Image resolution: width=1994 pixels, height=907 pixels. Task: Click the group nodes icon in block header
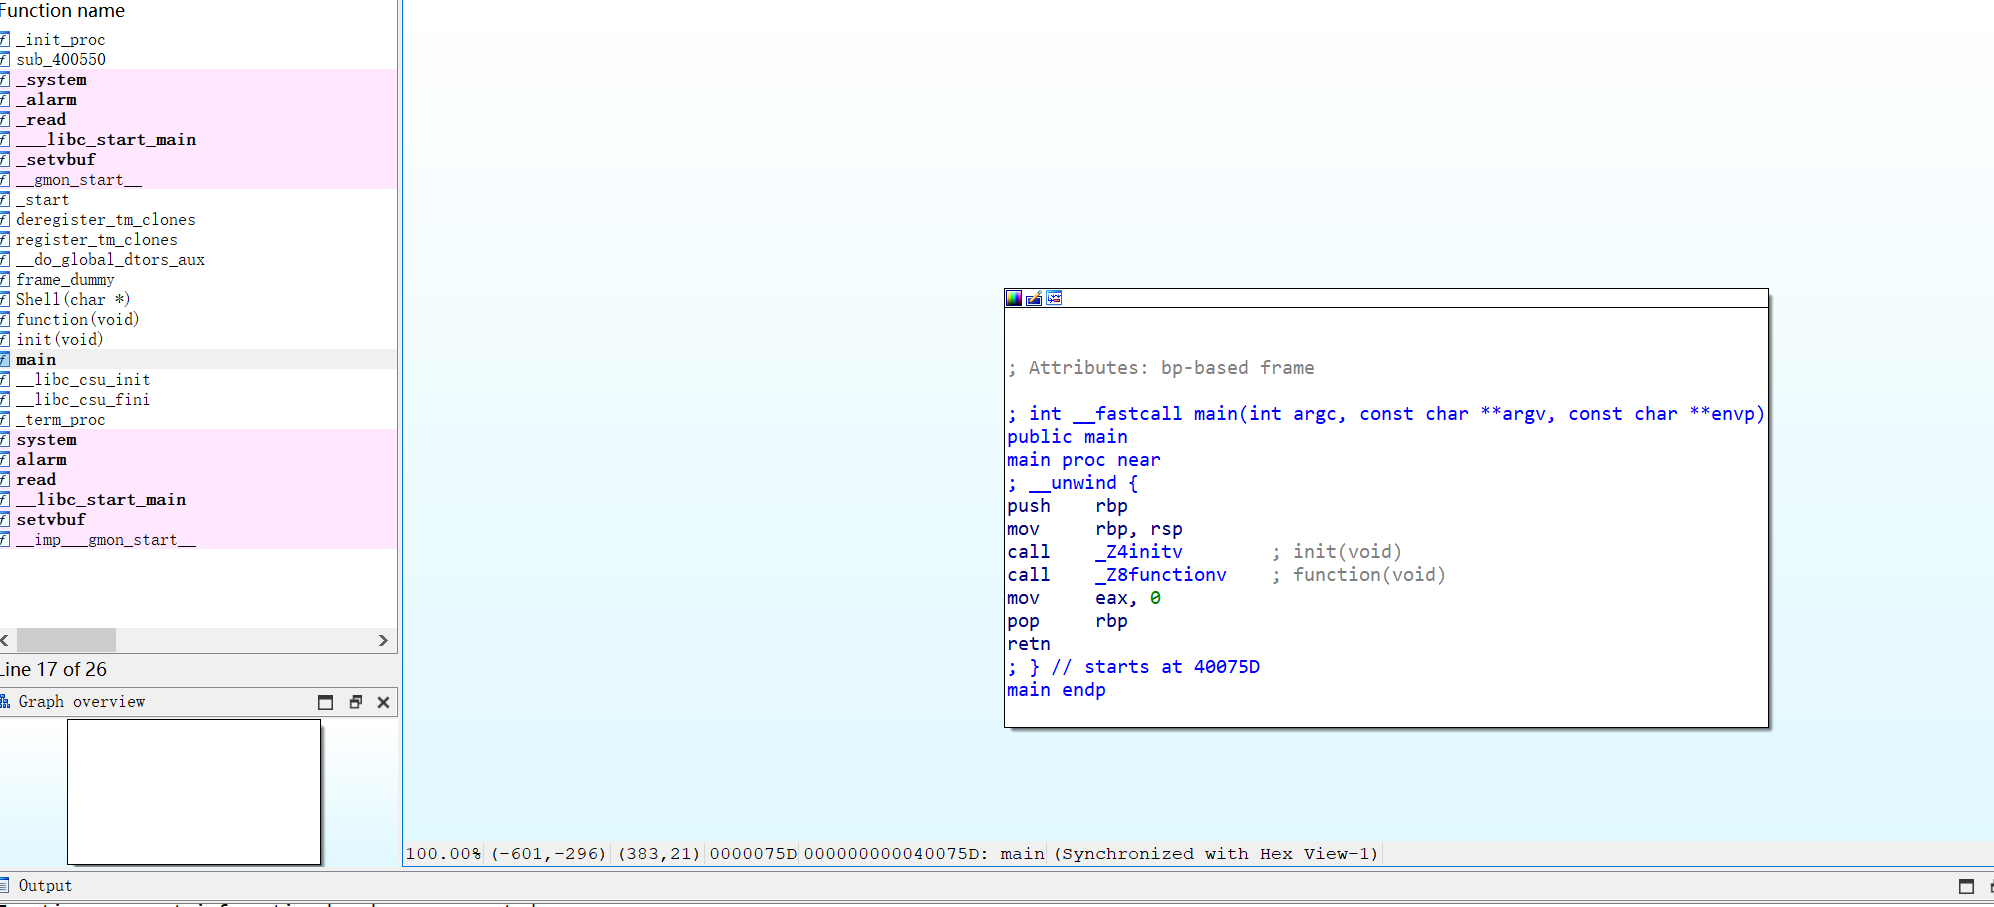(1054, 298)
